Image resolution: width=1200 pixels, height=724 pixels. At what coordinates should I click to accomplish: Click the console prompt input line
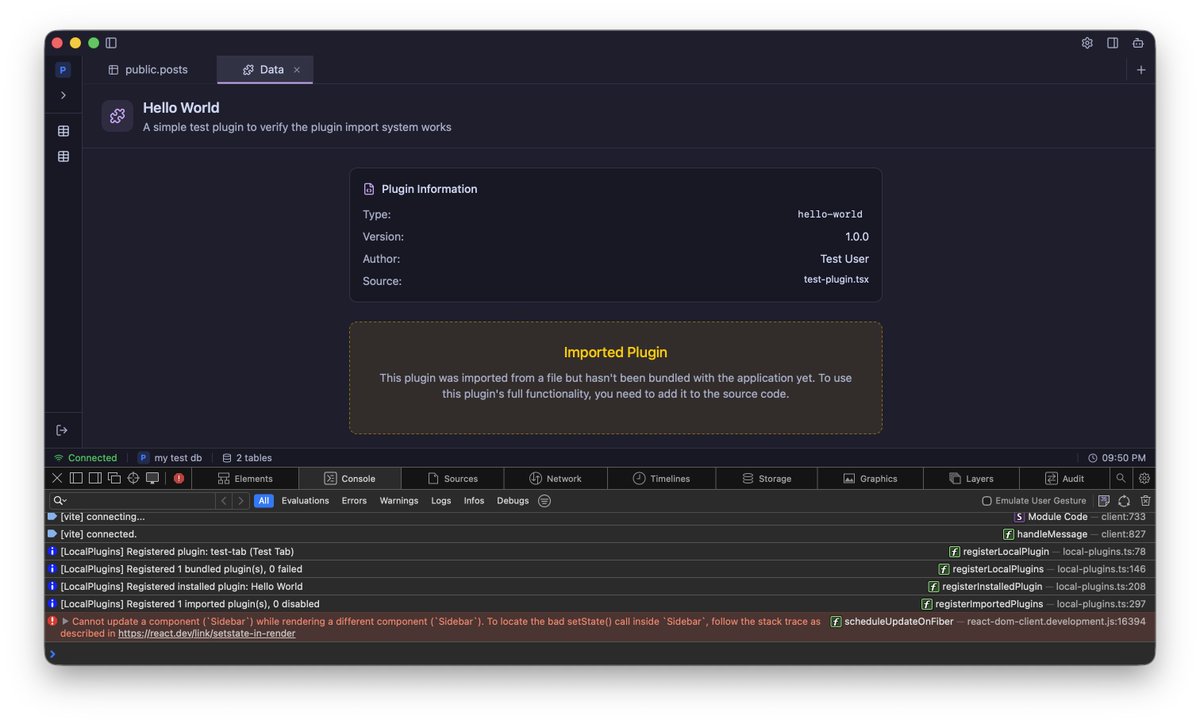600,654
